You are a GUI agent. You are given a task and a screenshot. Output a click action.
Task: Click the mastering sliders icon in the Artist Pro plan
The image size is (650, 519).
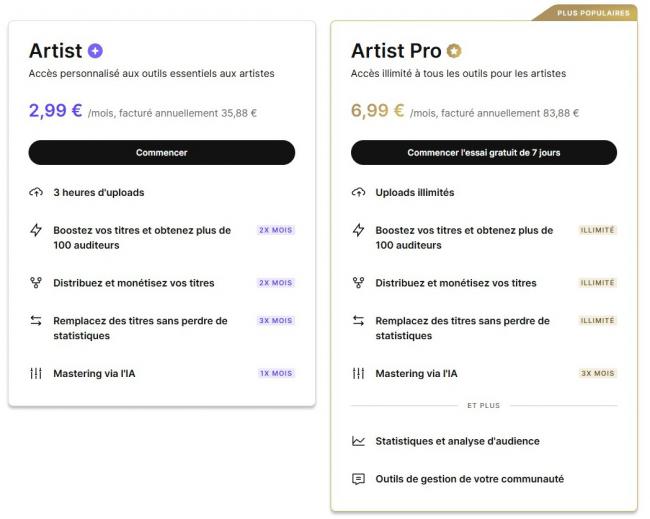(359, 373)
